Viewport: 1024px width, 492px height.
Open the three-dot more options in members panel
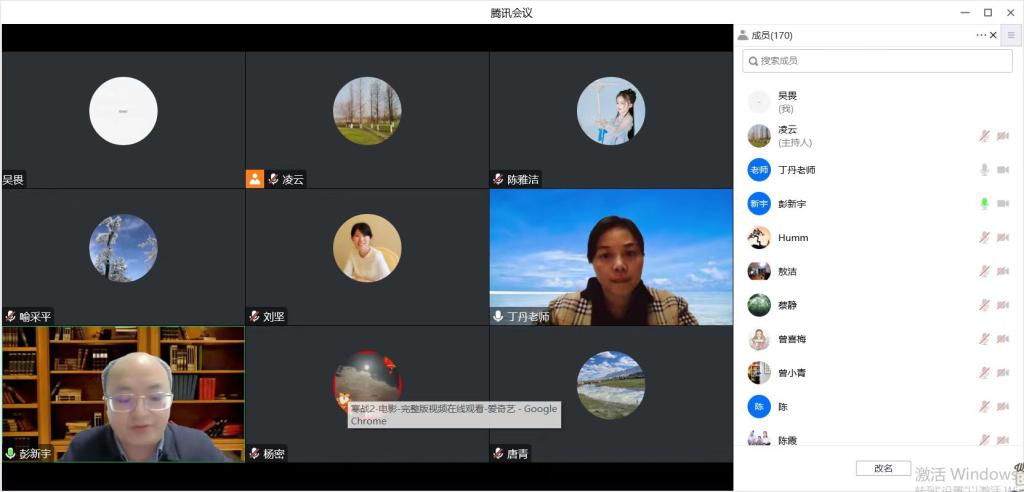(981, 35)
